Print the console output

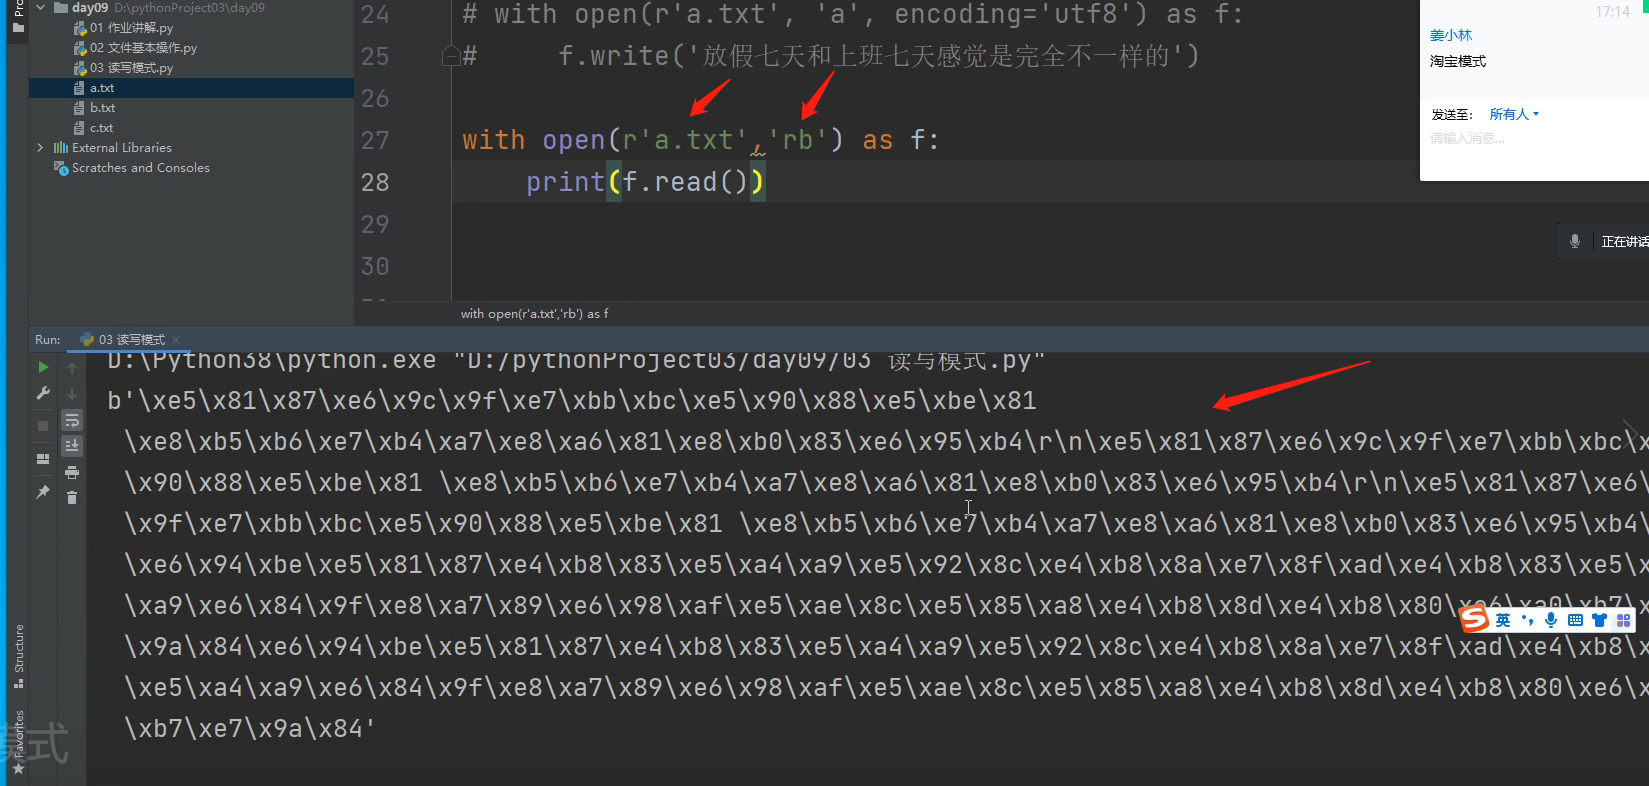click(x=72, y=472)
